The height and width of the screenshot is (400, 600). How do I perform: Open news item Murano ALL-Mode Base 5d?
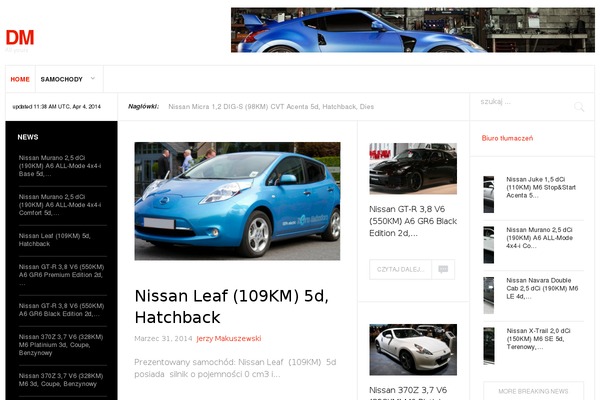(60, 166)
